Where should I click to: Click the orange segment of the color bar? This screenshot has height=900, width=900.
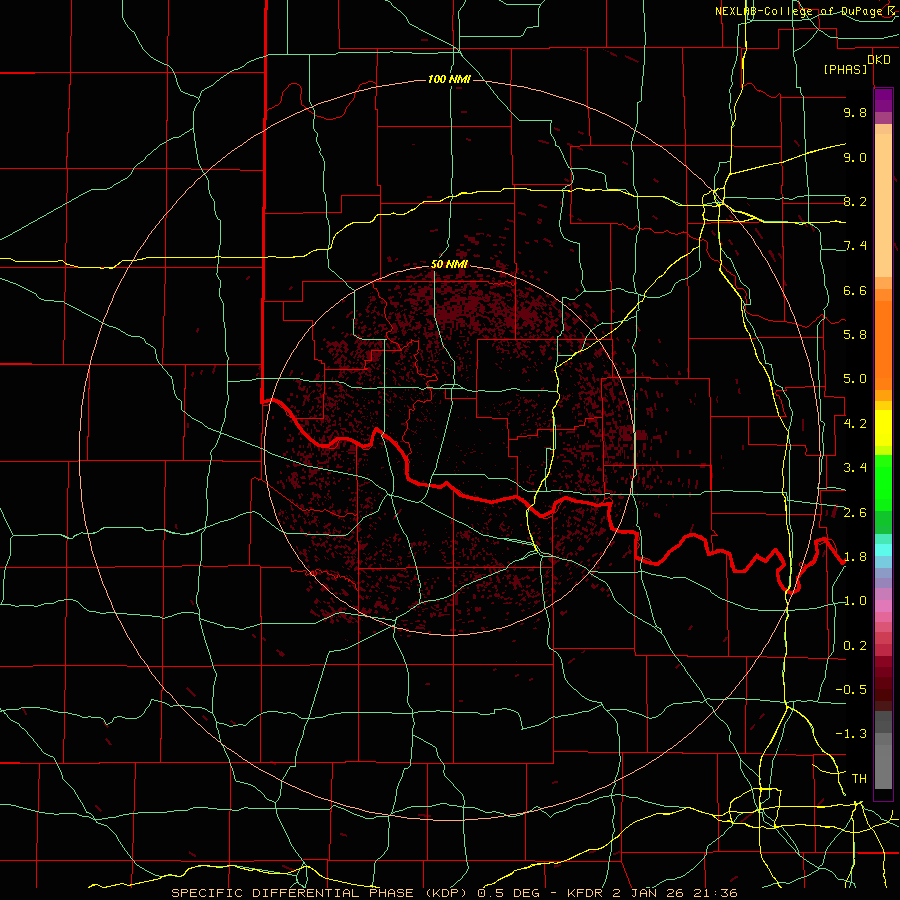tap(883, 346)
